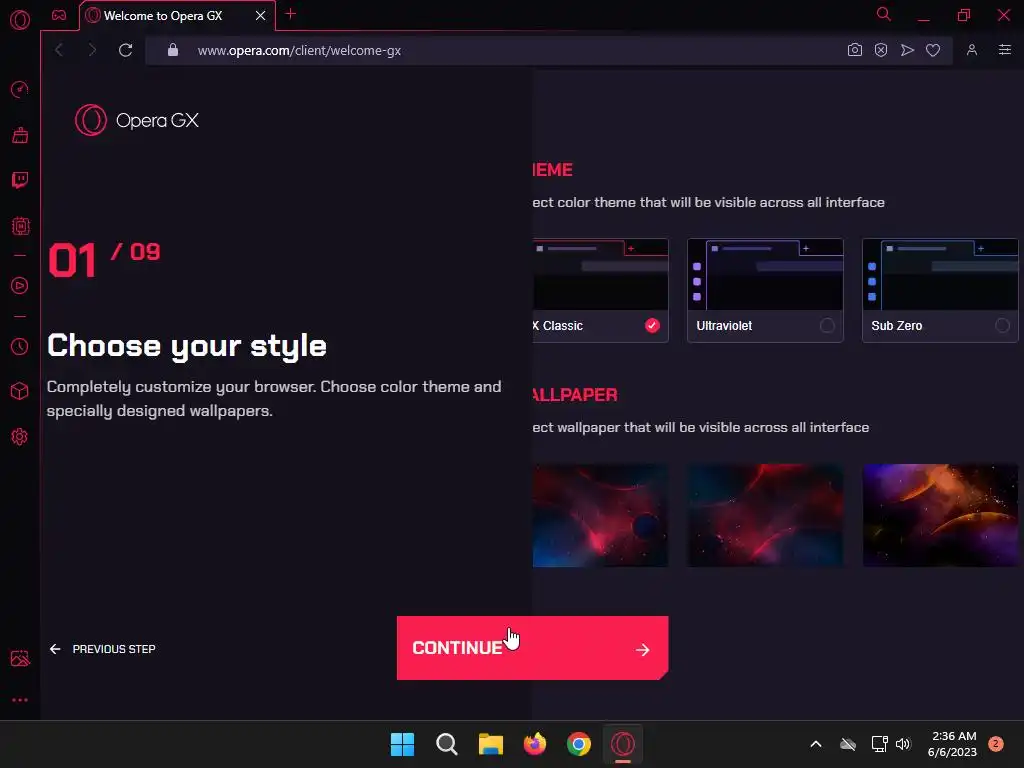Open the Opera menu logo in the sidebar
This screenshot has height=768, width=1024.
[20, 20]
